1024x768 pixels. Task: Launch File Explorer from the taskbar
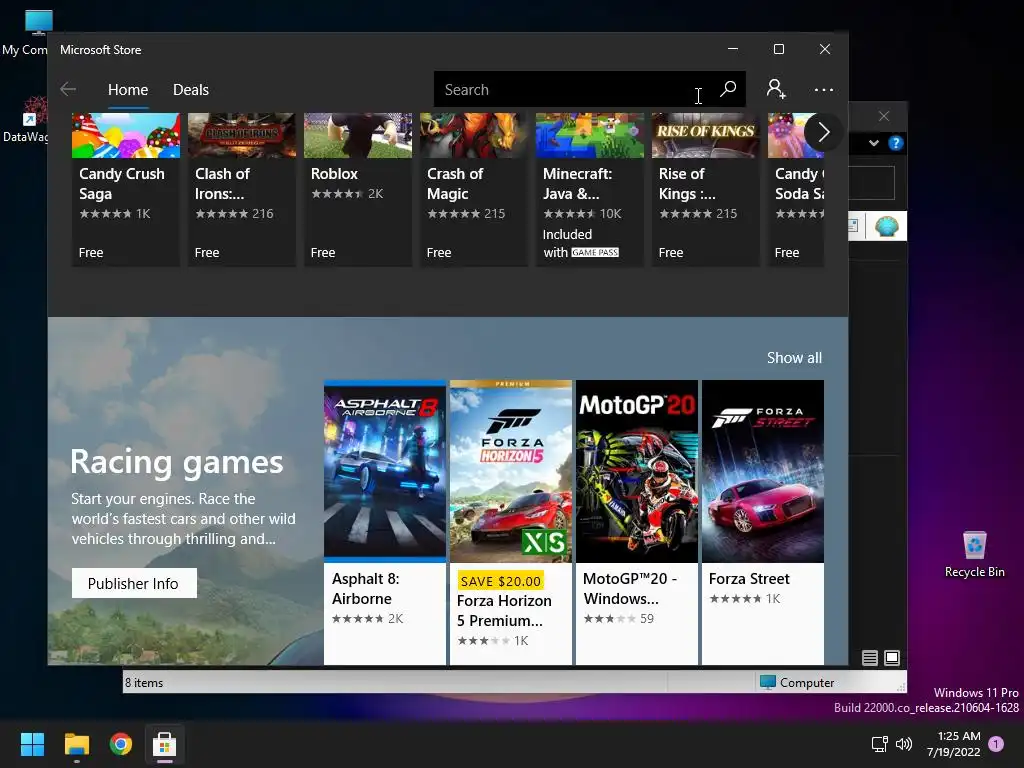[x=77, y=744]
